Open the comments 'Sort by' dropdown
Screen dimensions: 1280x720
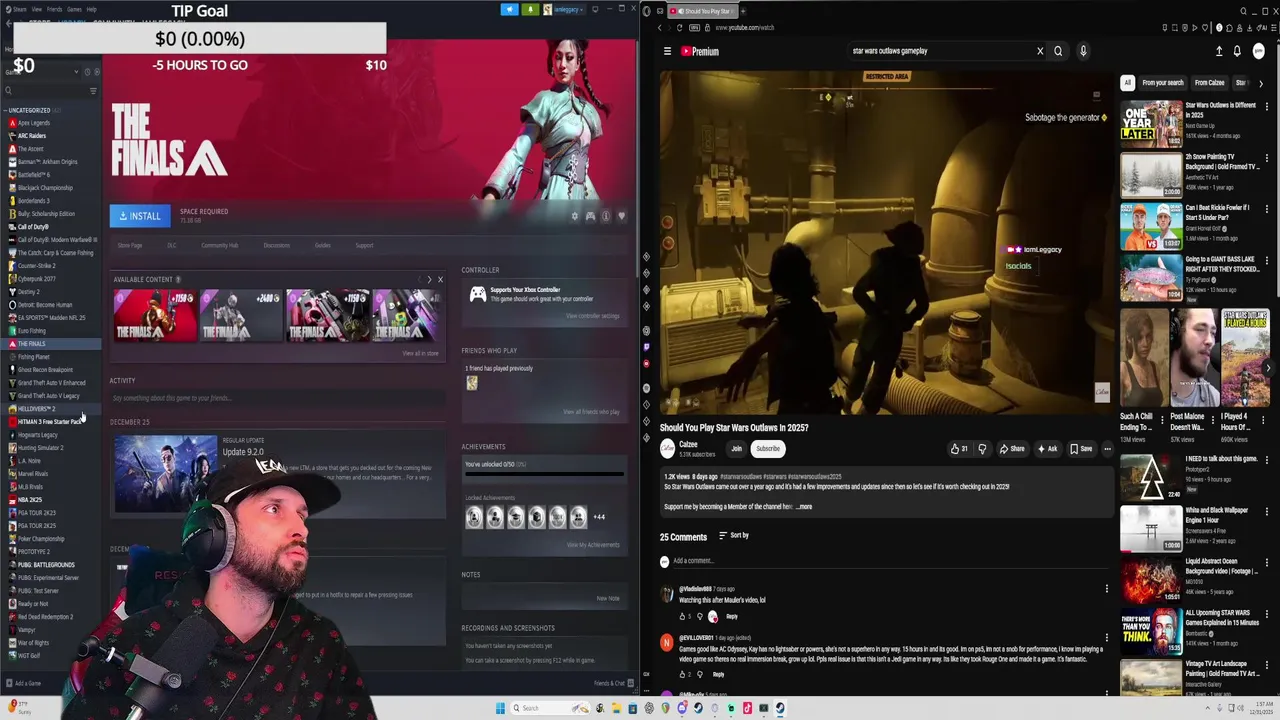pos(734,536)
